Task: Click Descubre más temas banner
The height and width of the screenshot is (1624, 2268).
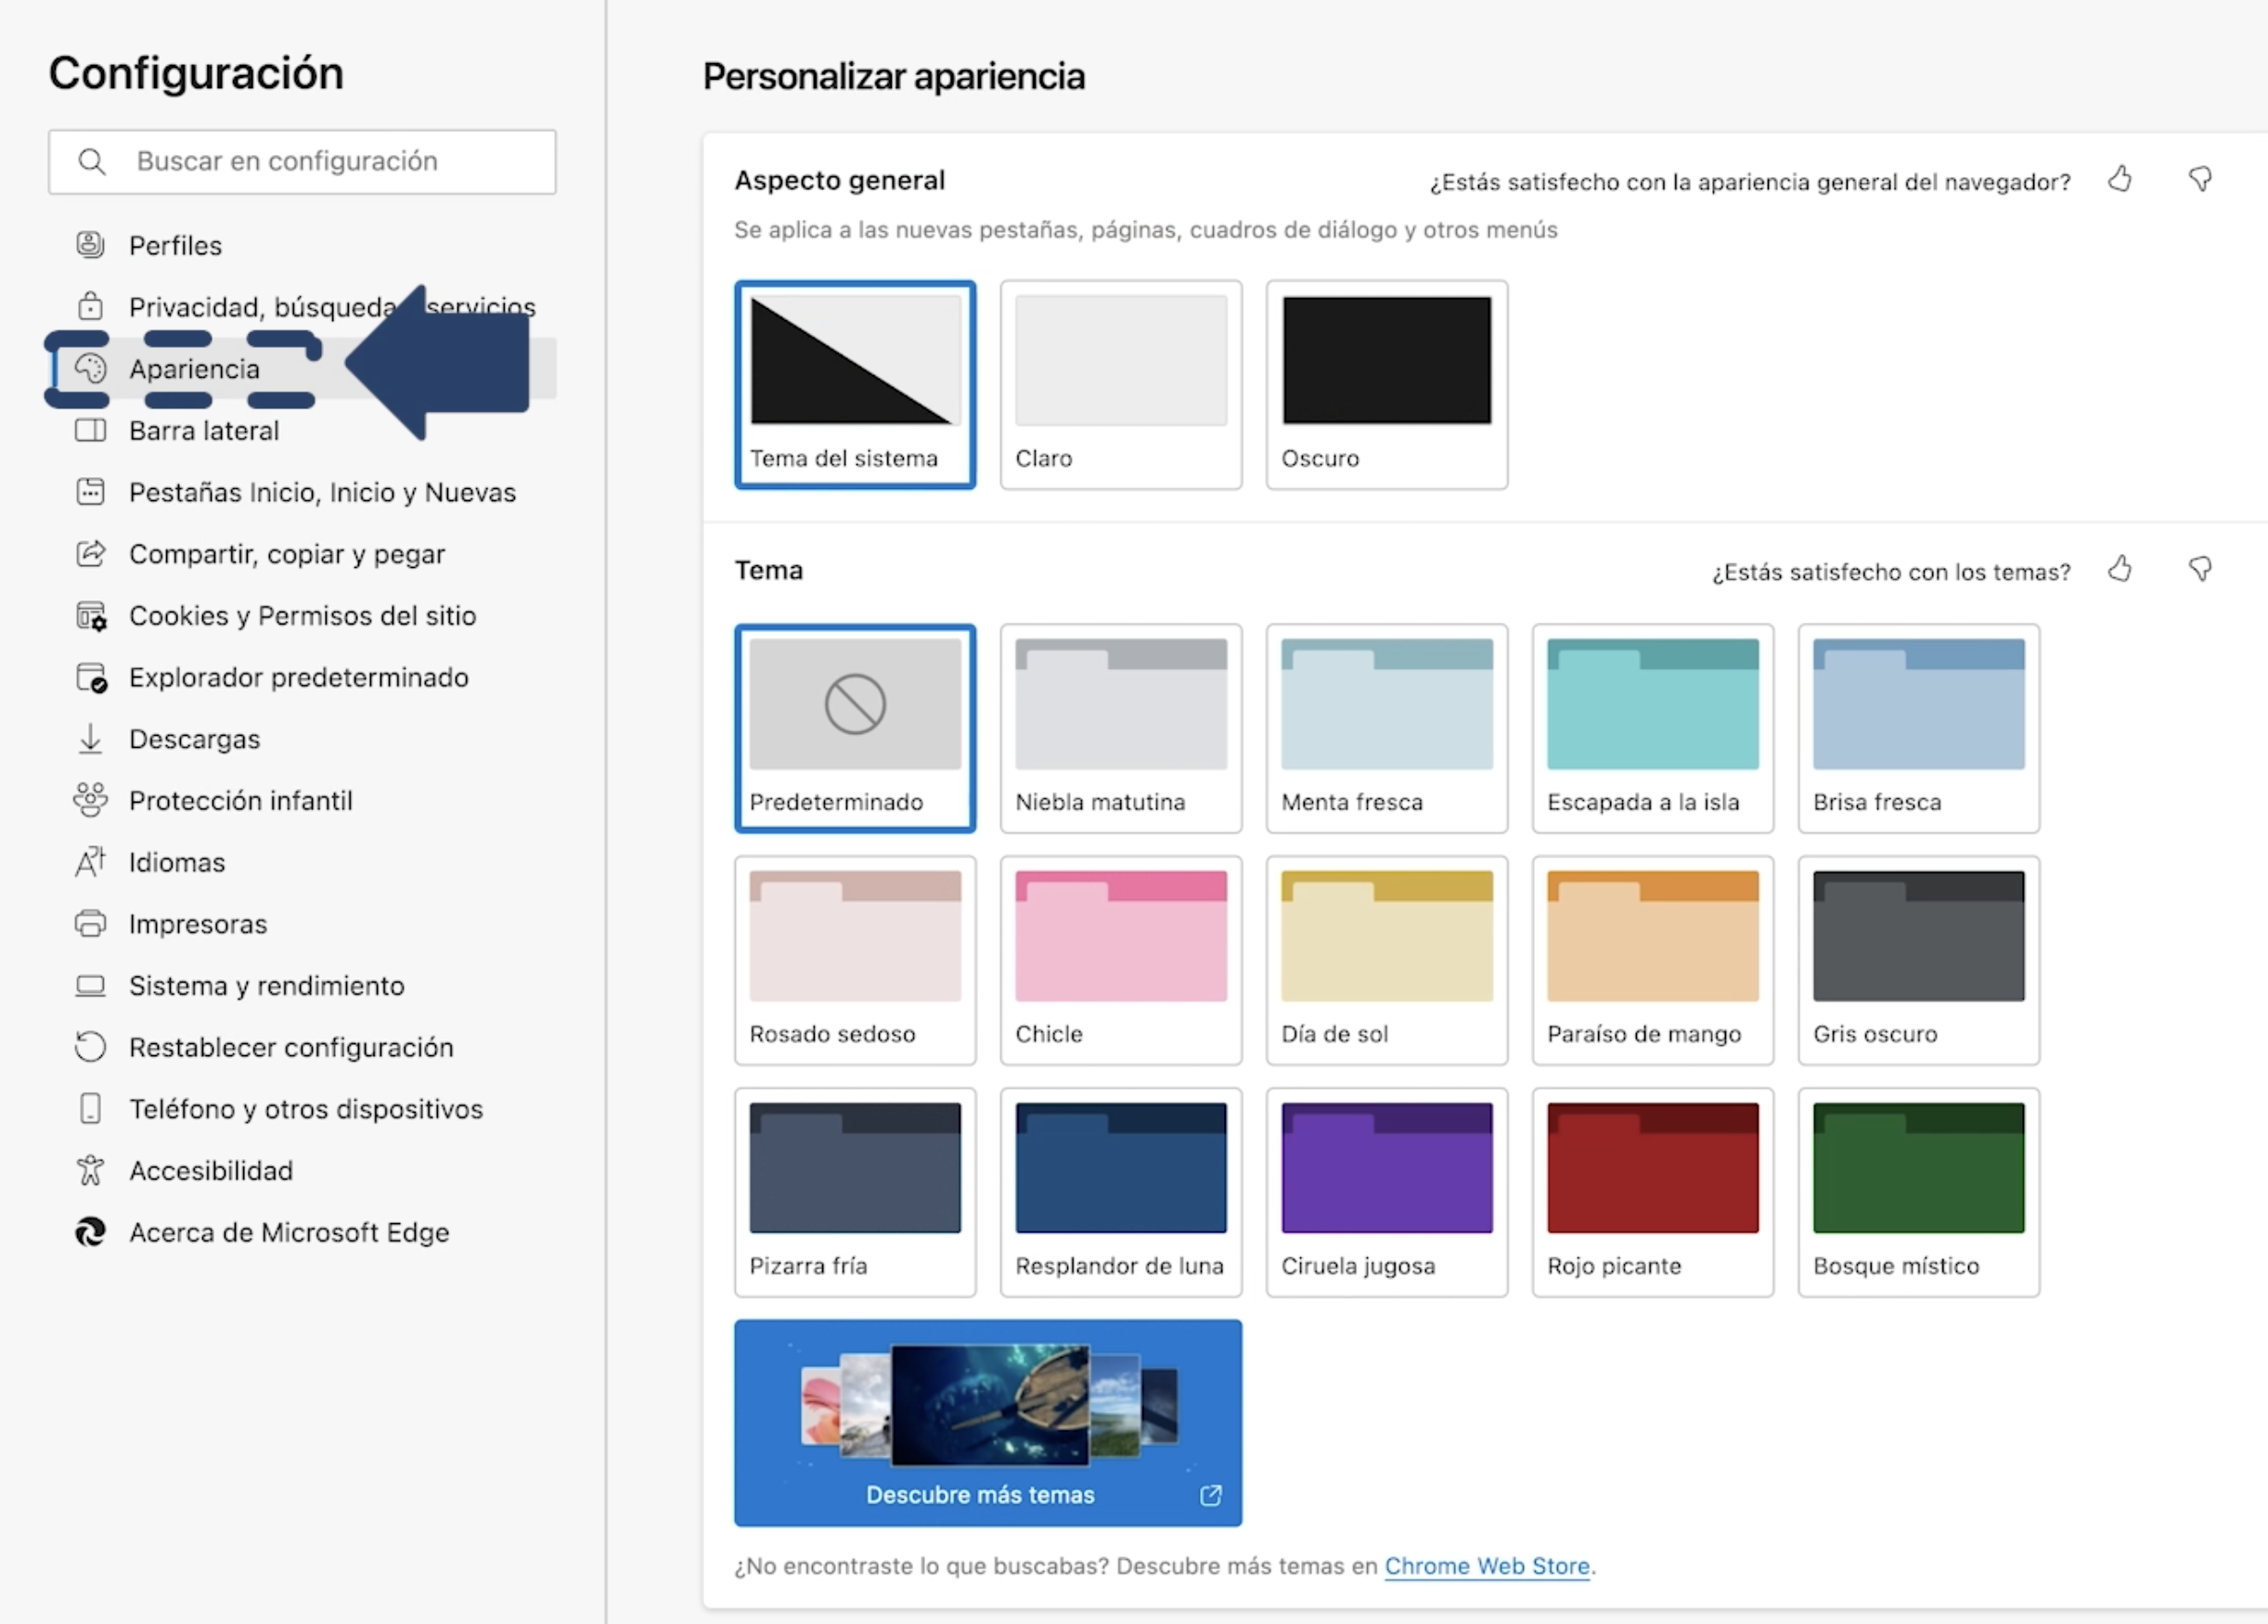Action: (987, 1422)
